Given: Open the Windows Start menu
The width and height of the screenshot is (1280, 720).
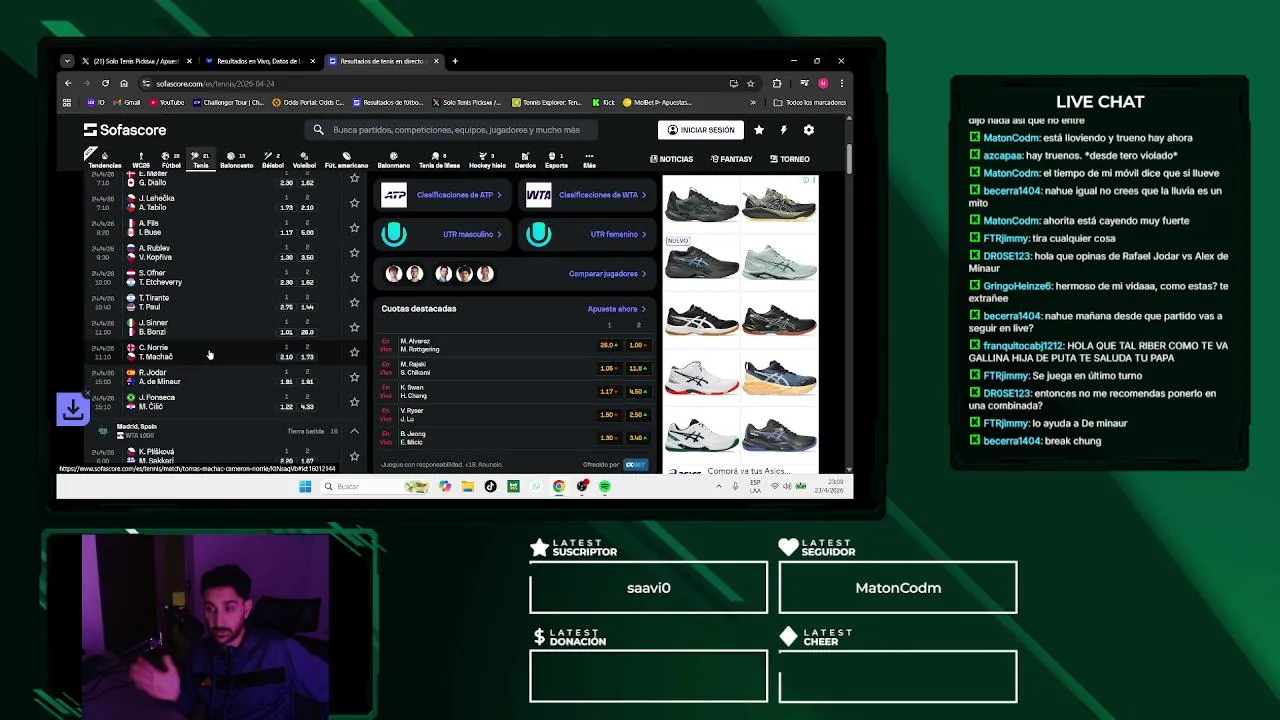Looking at the screenshot, I should (305, 487).
